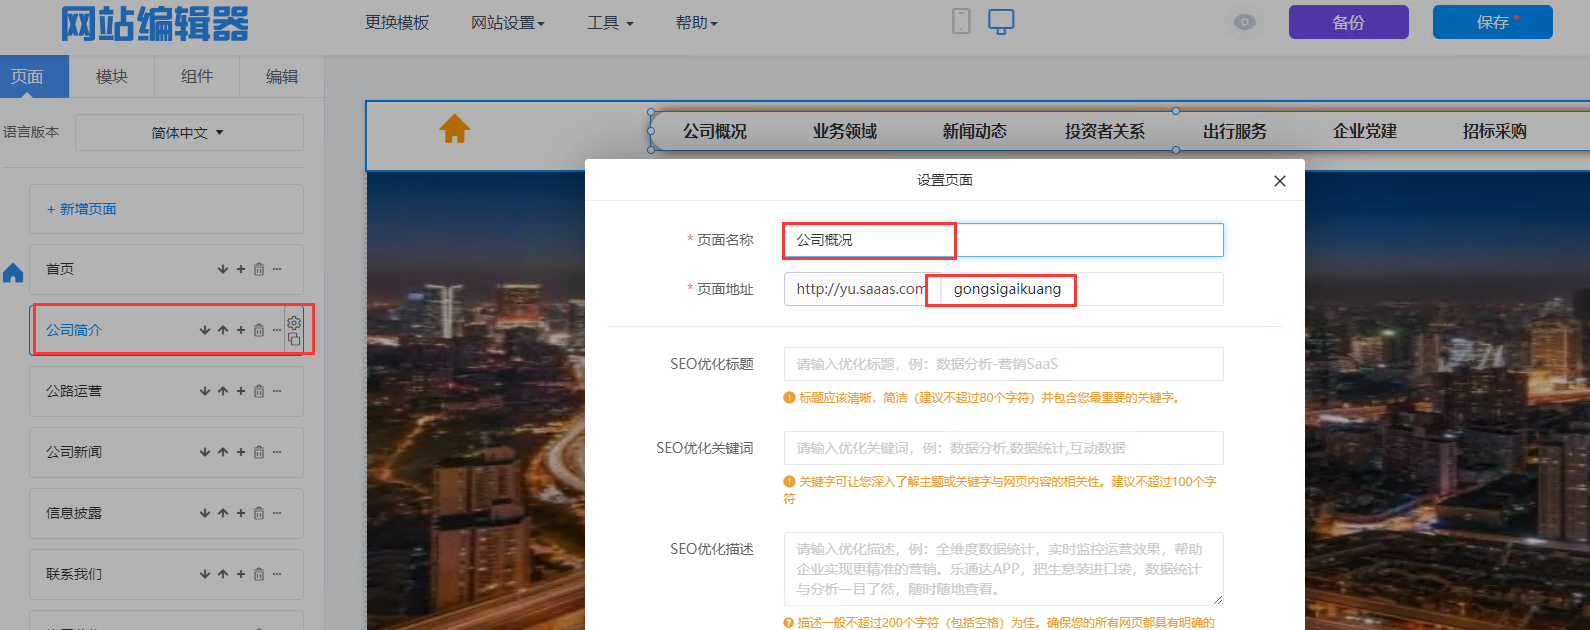Open the 更换模板 menu item
This screenshot has width=1590, height=630.
(x=397, y=23)
